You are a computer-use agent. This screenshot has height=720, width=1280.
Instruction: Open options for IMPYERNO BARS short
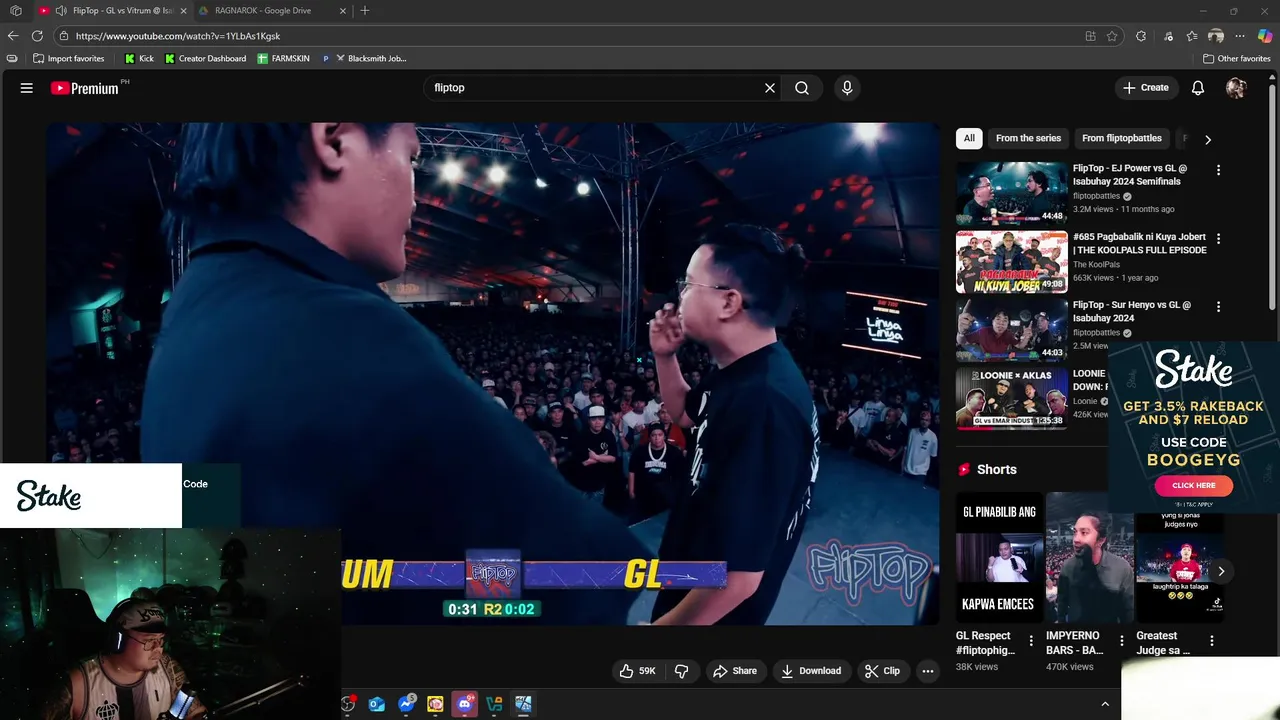coord(1121,641)
